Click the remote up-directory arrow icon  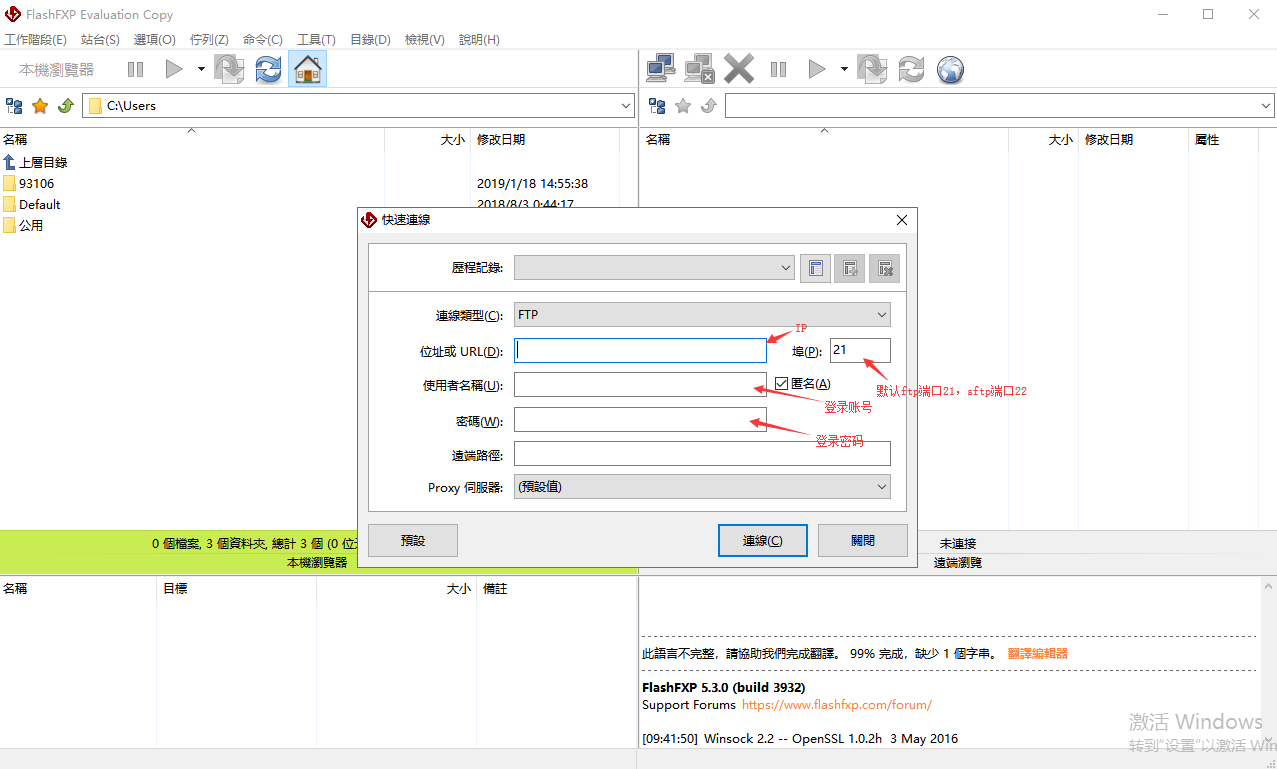coord(709,105)
